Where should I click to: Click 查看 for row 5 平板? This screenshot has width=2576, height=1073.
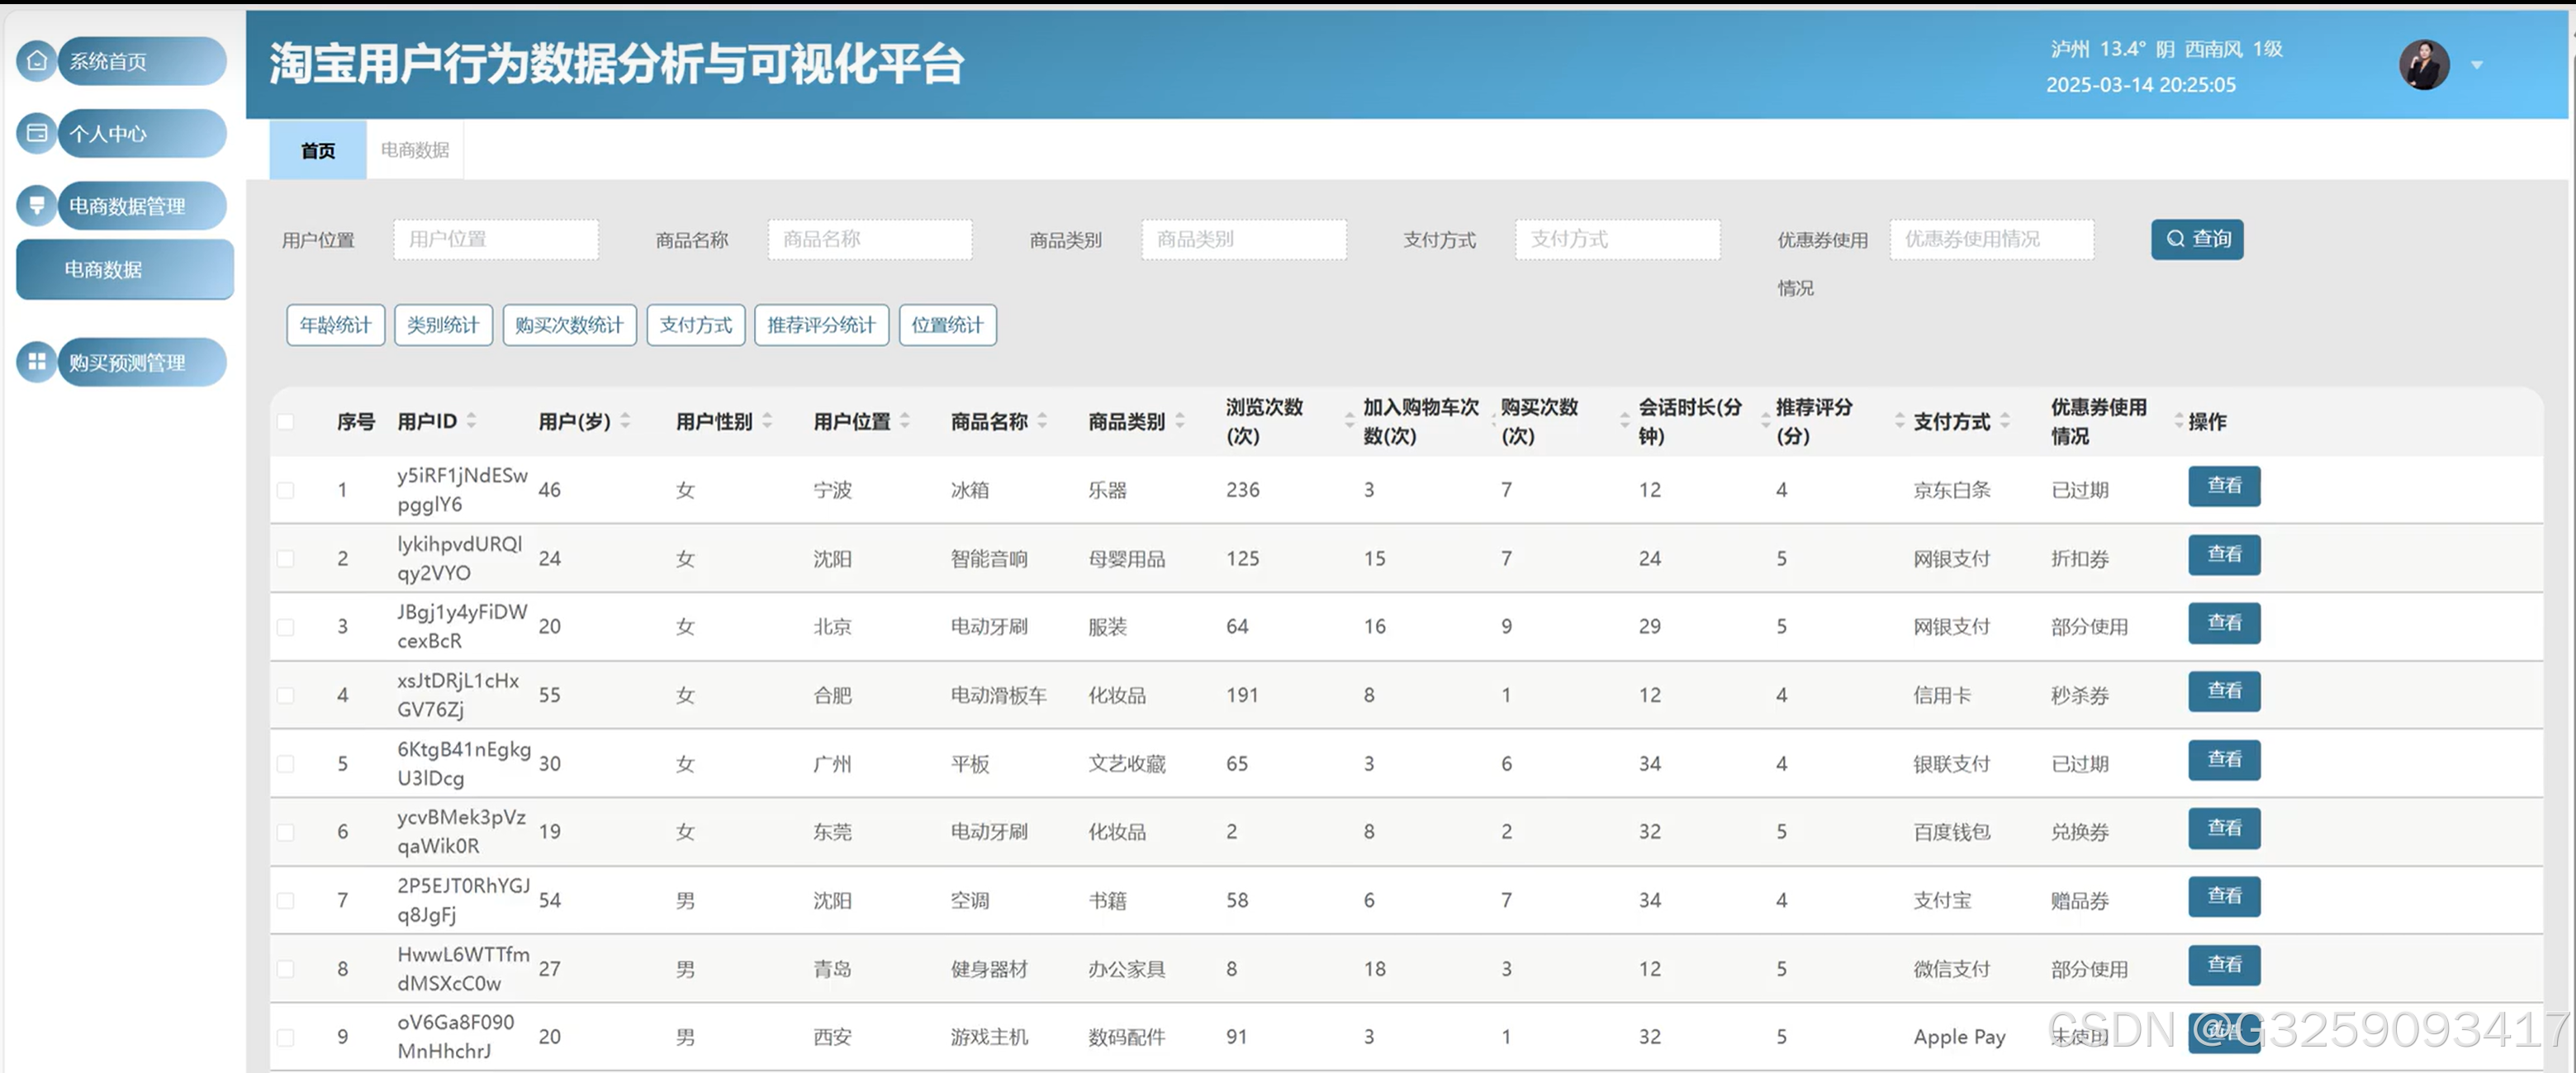click(2224, 760)
